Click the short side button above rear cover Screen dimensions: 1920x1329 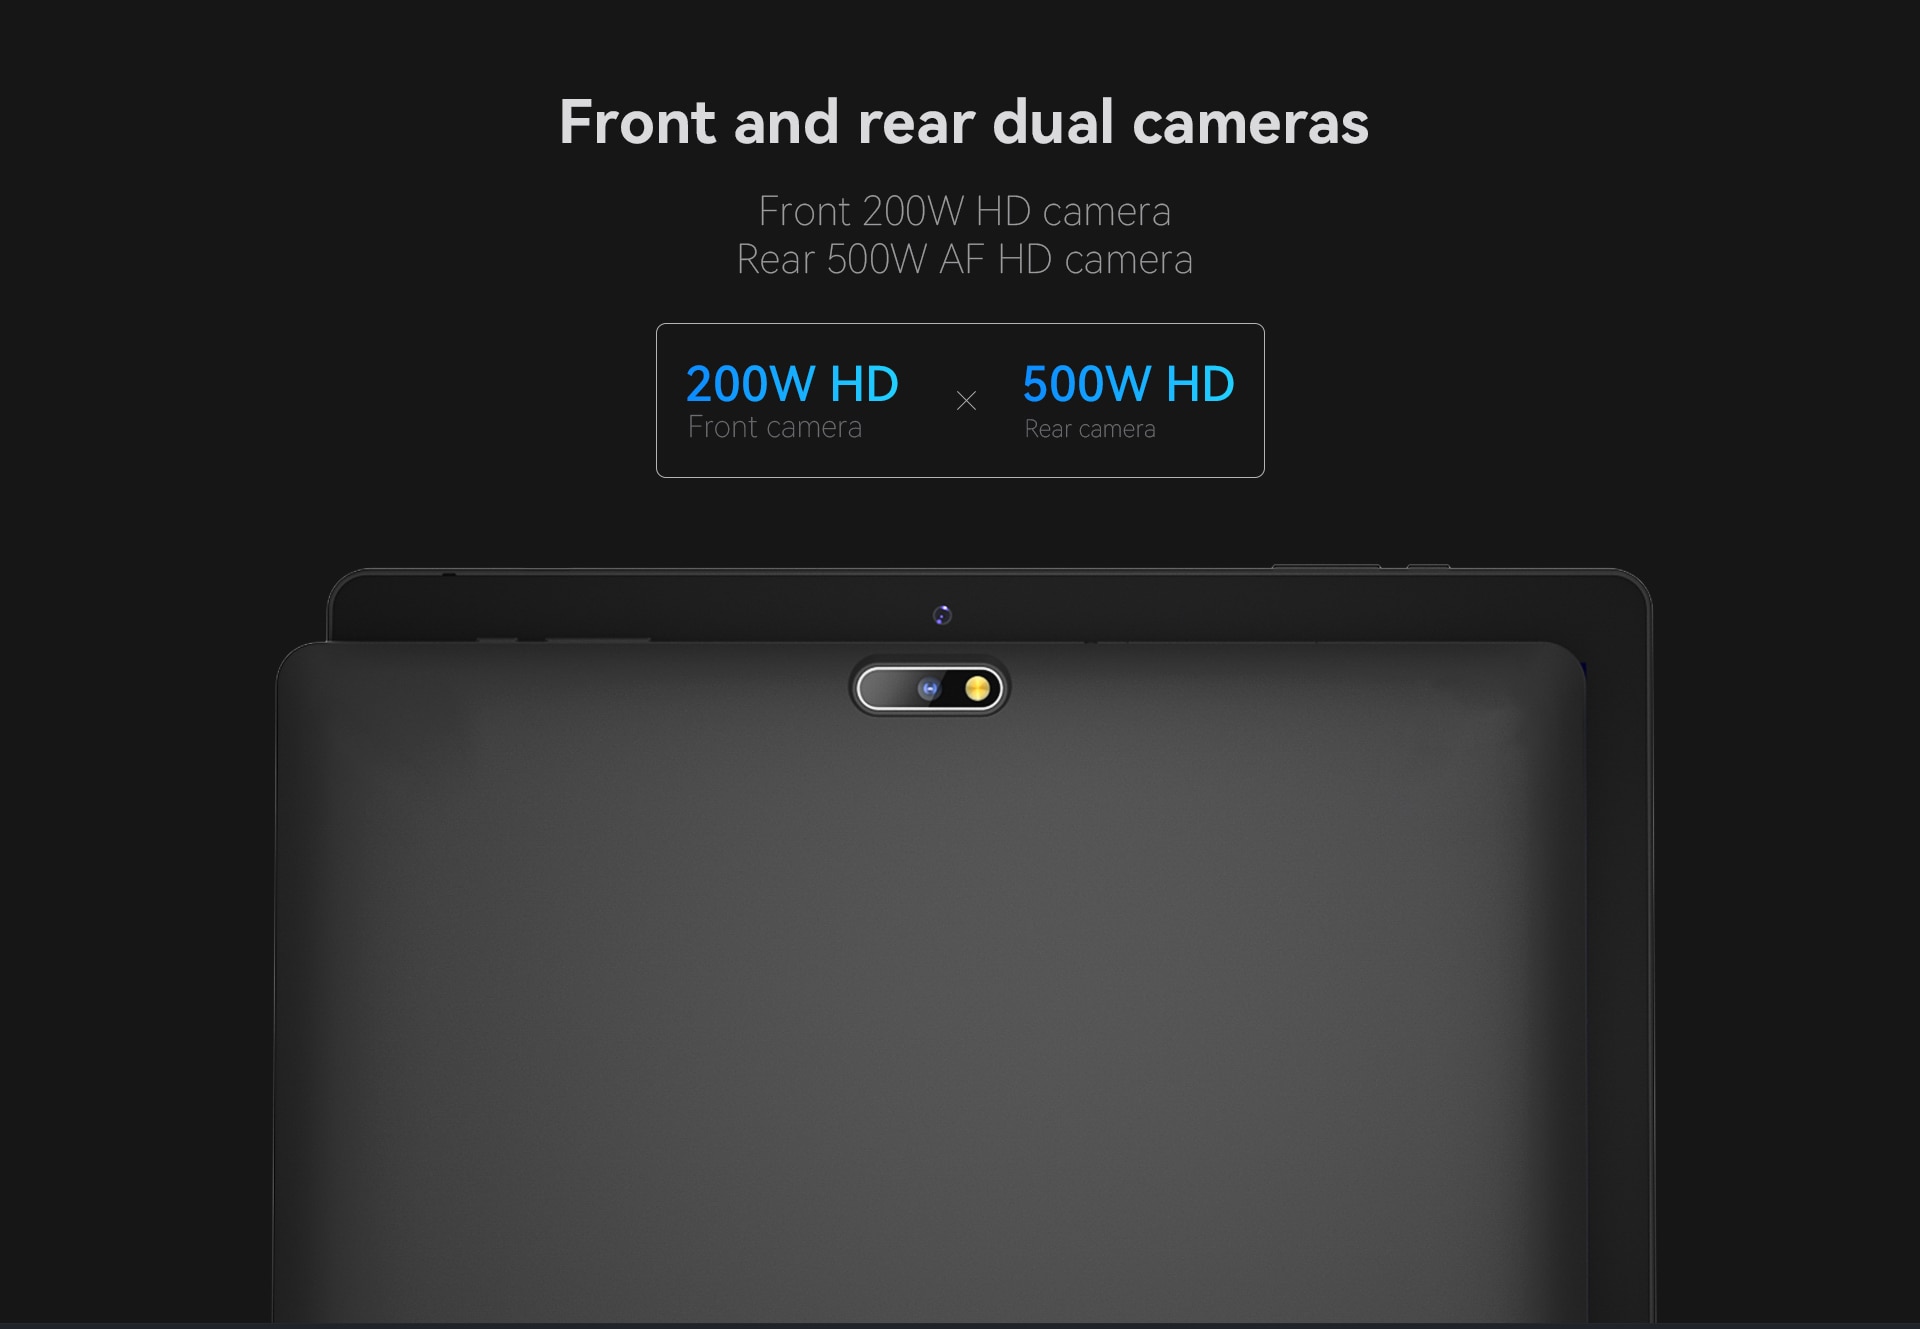pos(497,639)
